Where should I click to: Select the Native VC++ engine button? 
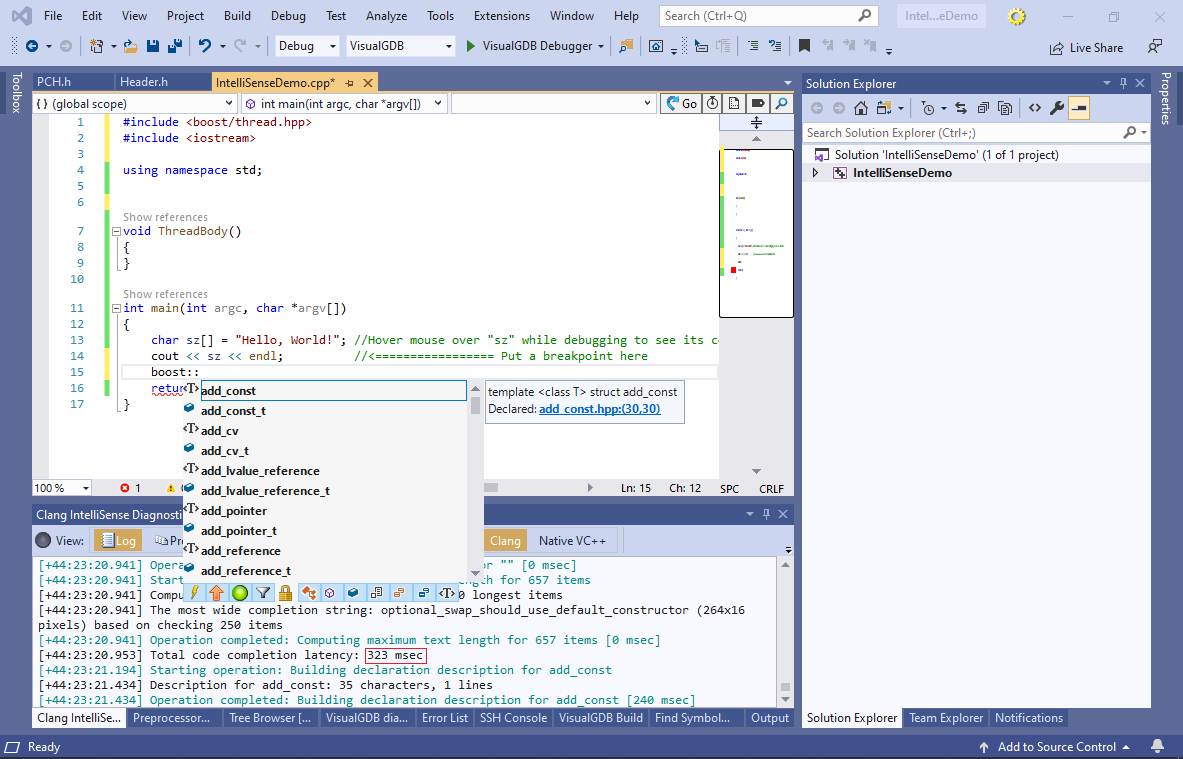[x=572, y=540]
